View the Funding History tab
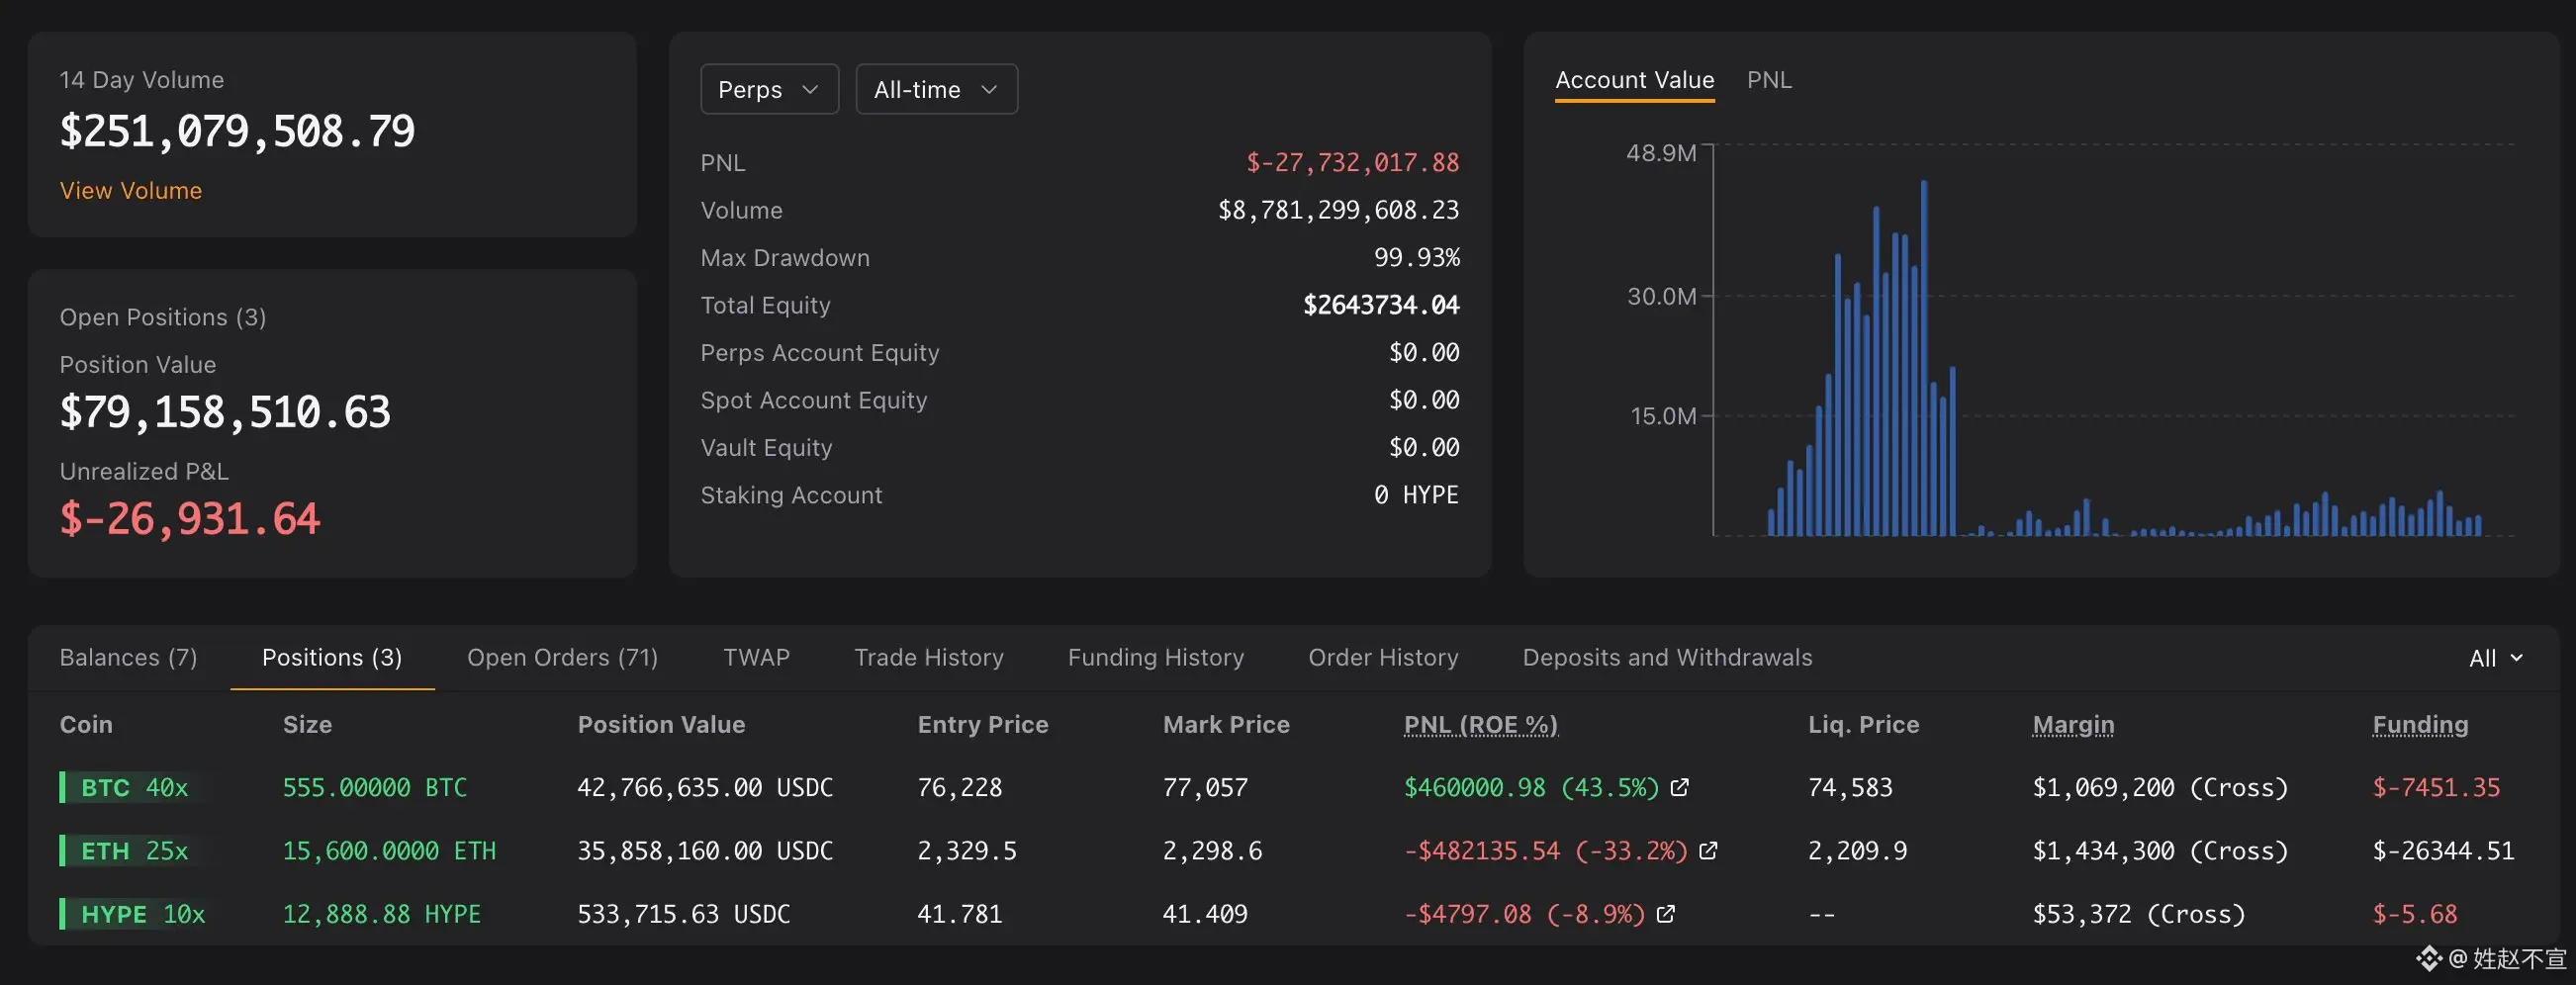The height and width of the screenshot is (985, 2576). pos(1155,658)
